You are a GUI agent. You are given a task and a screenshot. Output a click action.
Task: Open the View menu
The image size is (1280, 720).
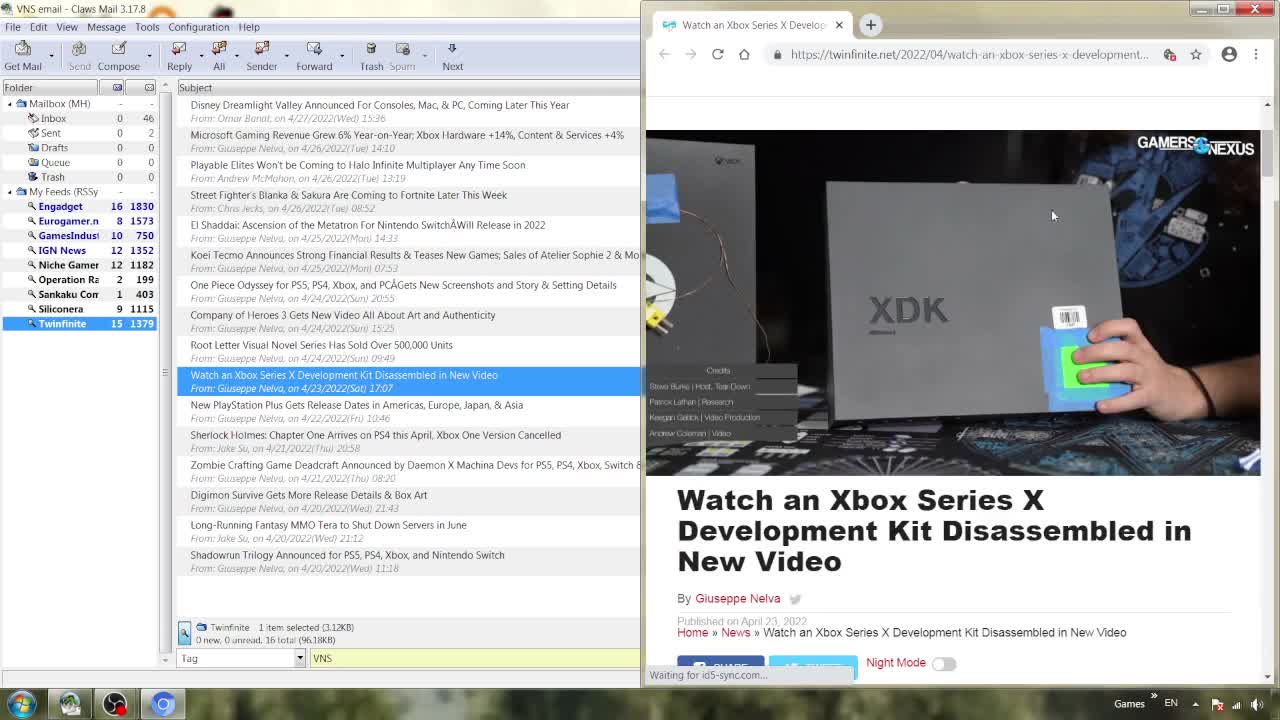pyautogui.click(x=67, y=27)
